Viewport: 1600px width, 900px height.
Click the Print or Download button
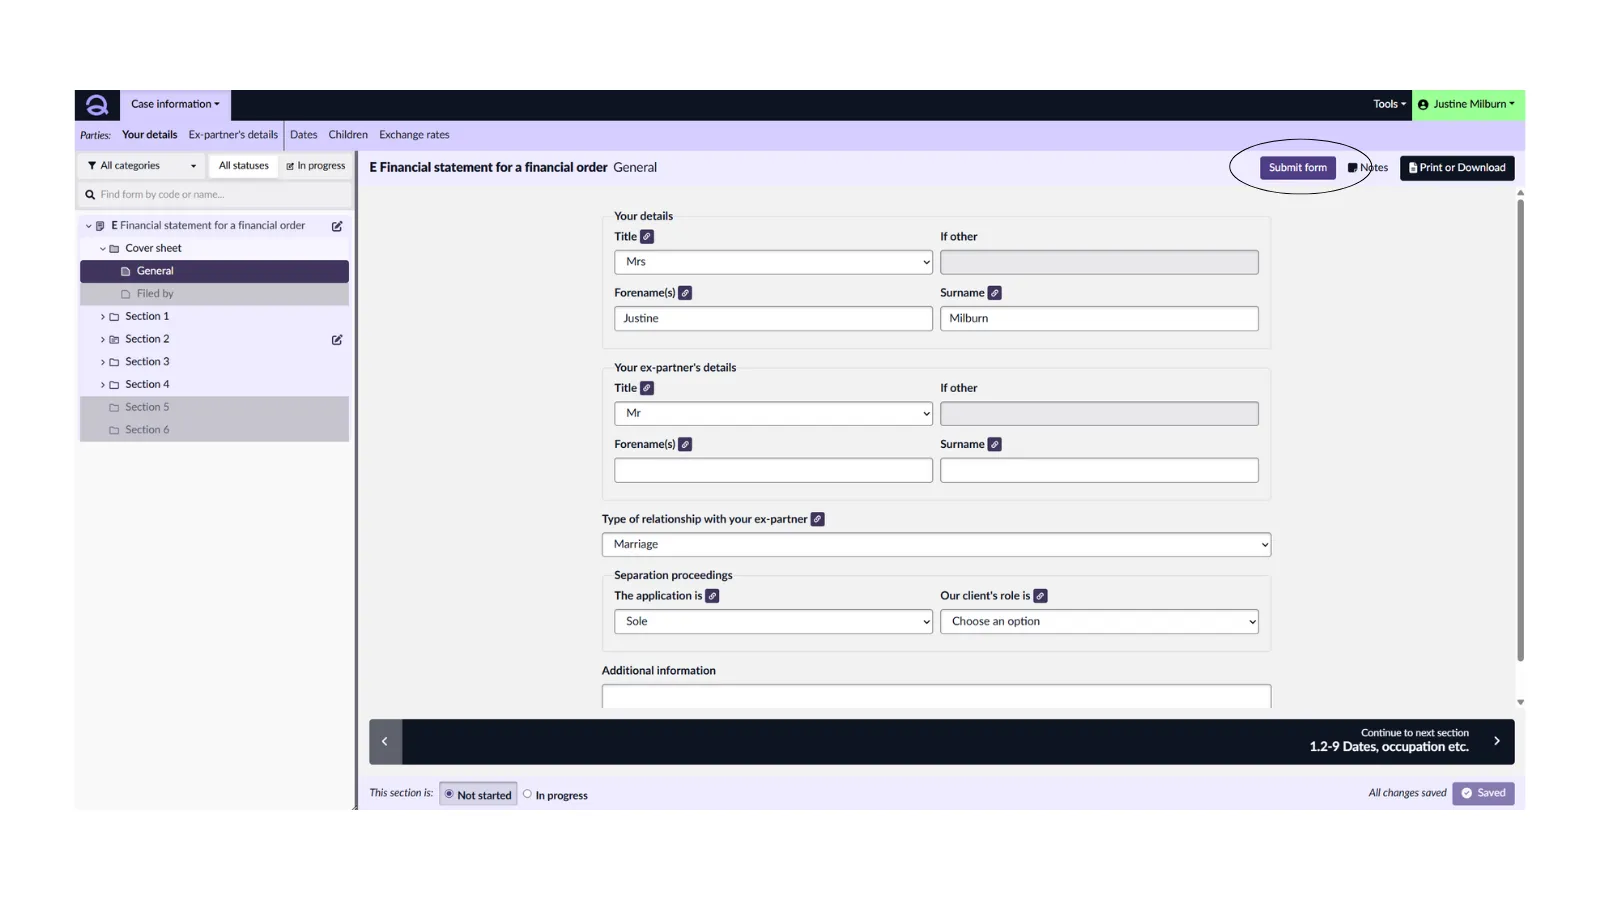pos(1456,168)
